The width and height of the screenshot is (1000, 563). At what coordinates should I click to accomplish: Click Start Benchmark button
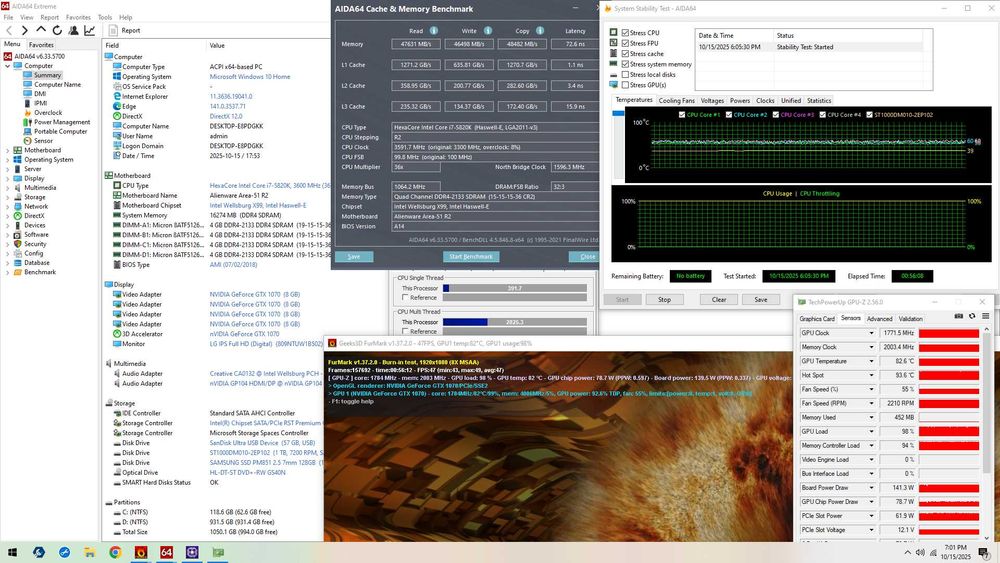coord(471,256)
